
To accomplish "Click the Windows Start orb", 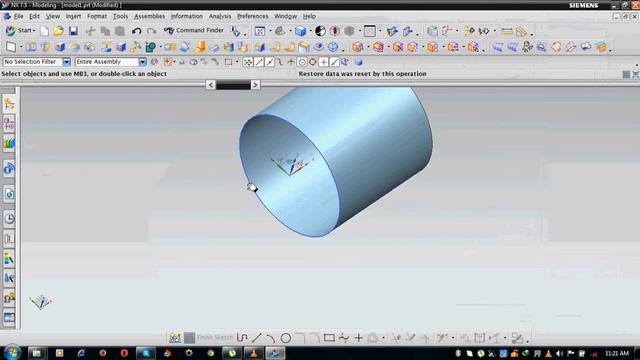I will (12, 353).
